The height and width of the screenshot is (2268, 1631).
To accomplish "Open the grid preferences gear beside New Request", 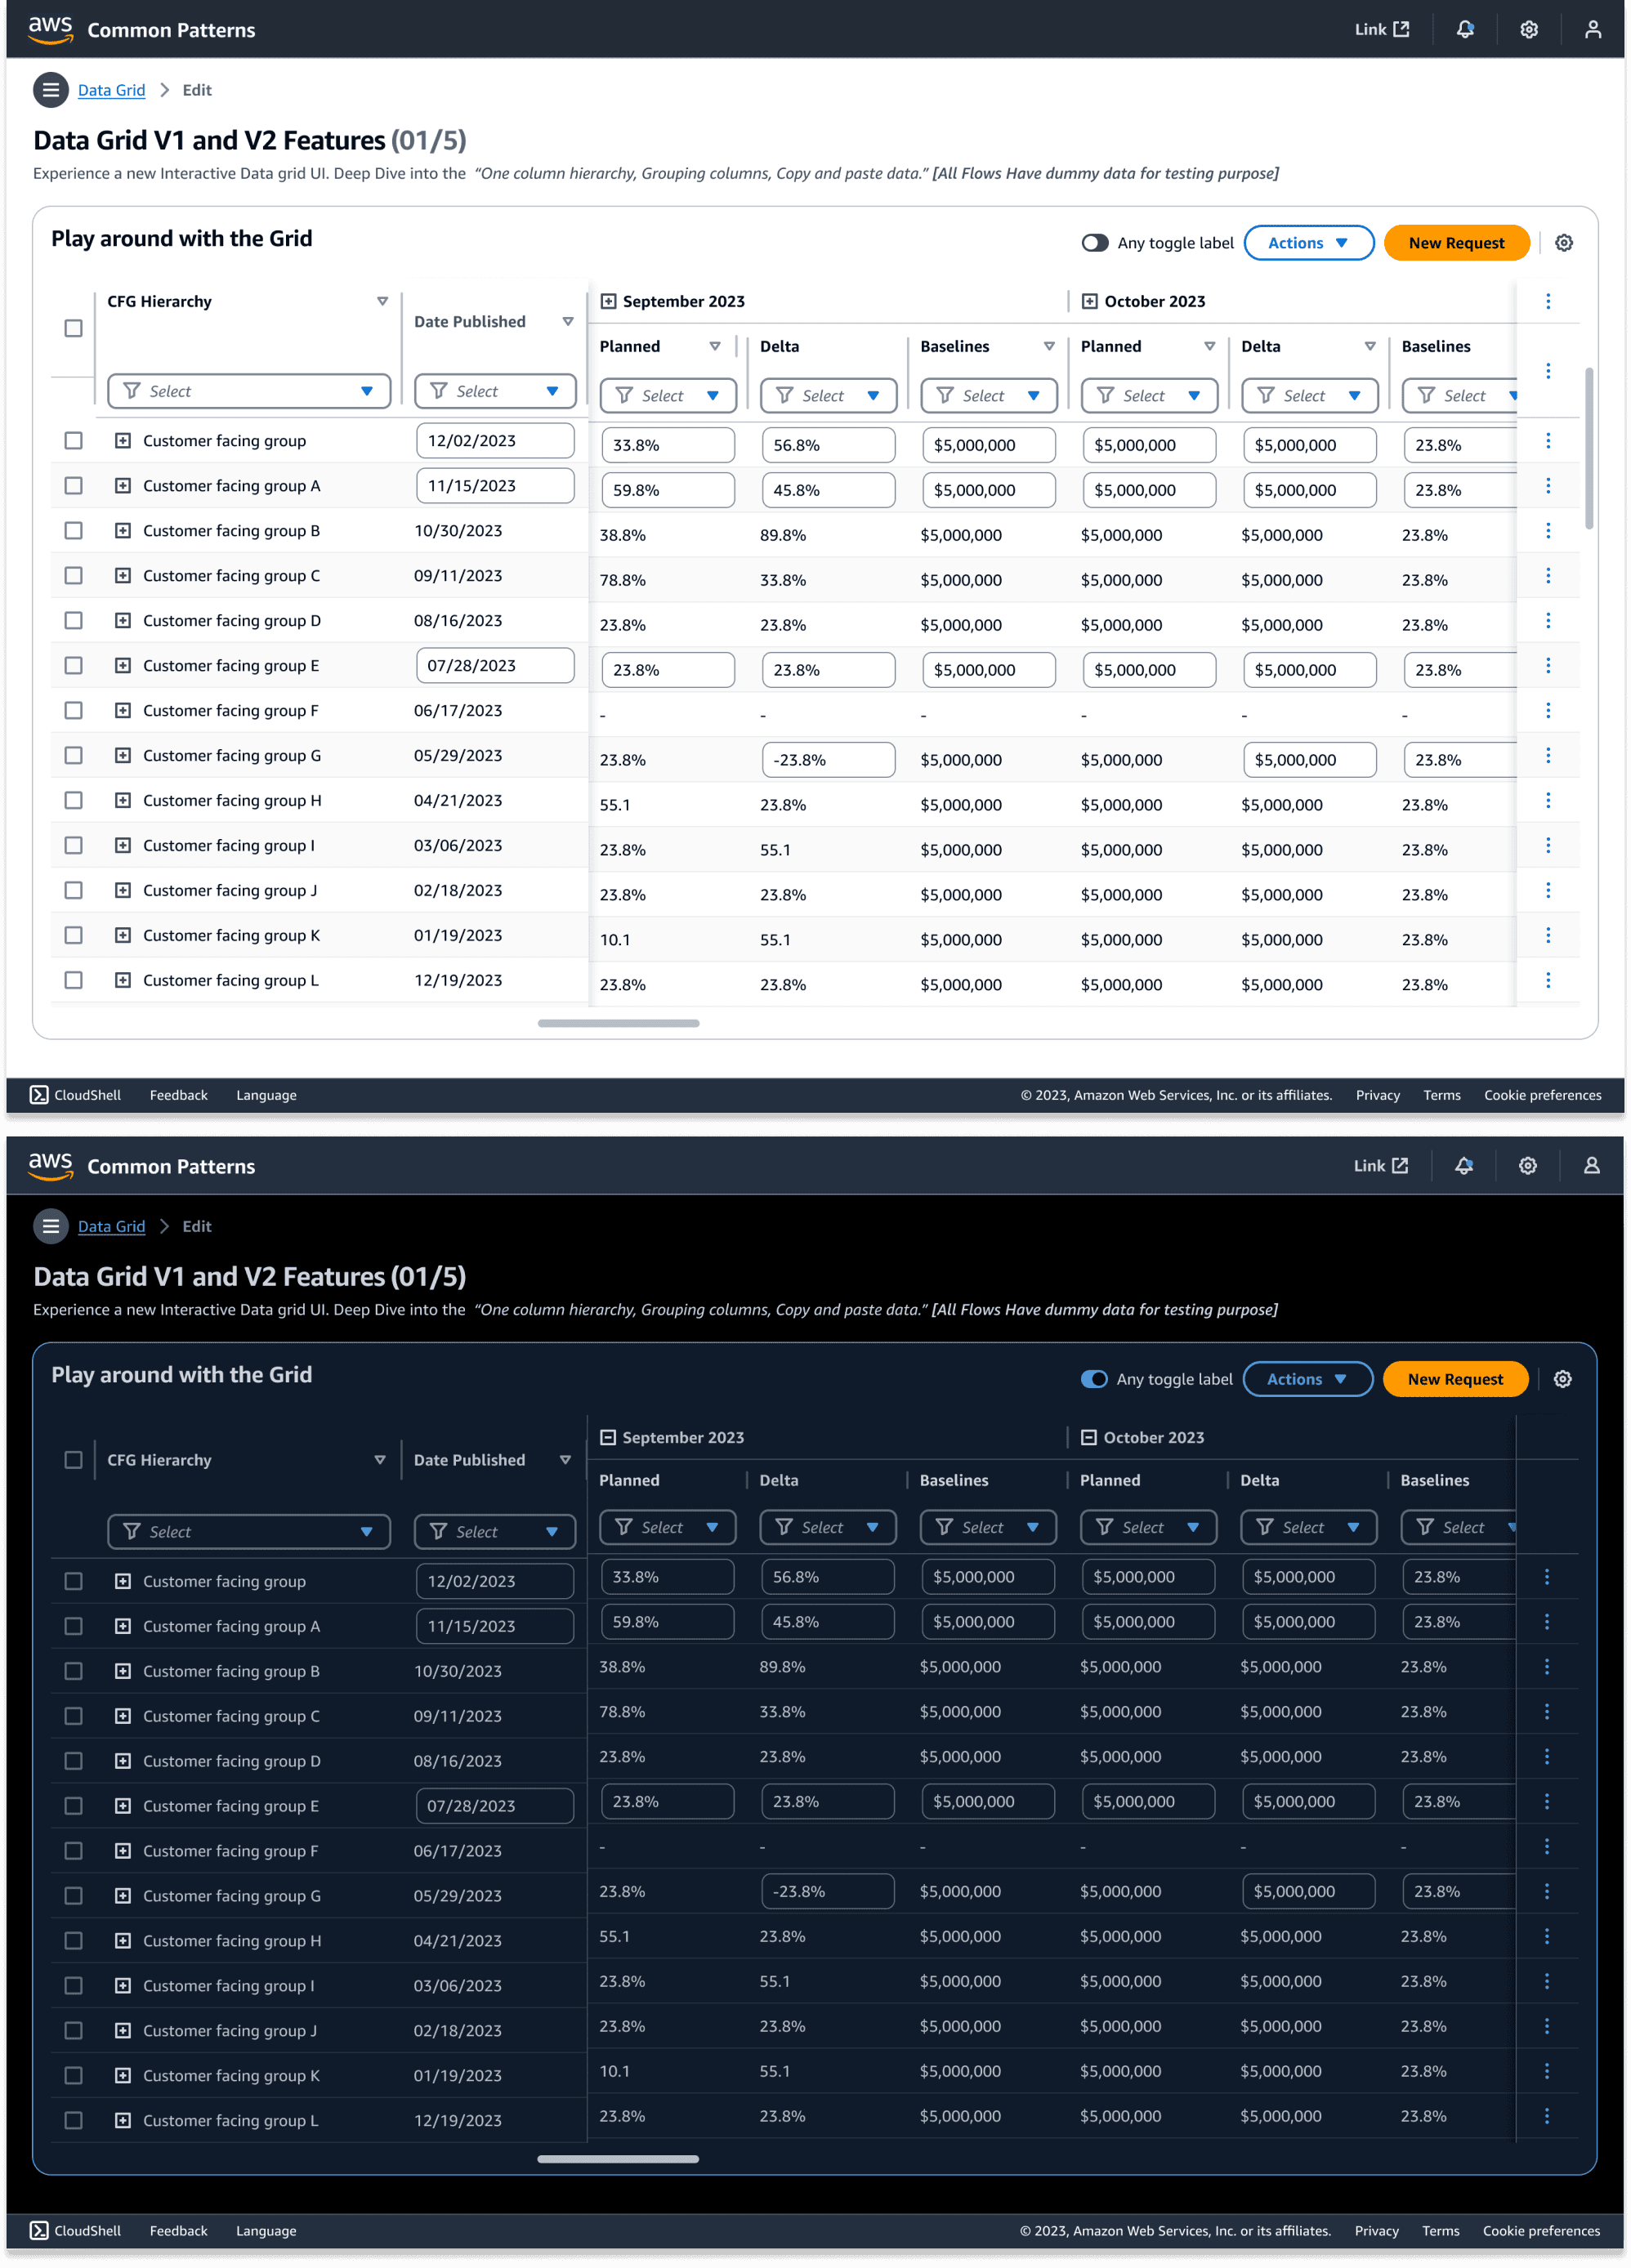I will click(x=1563, y=242).
